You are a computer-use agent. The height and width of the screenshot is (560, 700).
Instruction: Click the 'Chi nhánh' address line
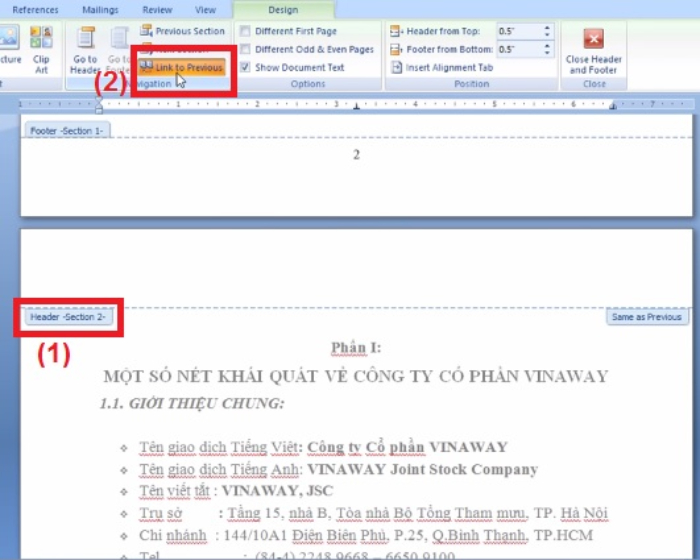pyautogui.click(x=366, y=535)
